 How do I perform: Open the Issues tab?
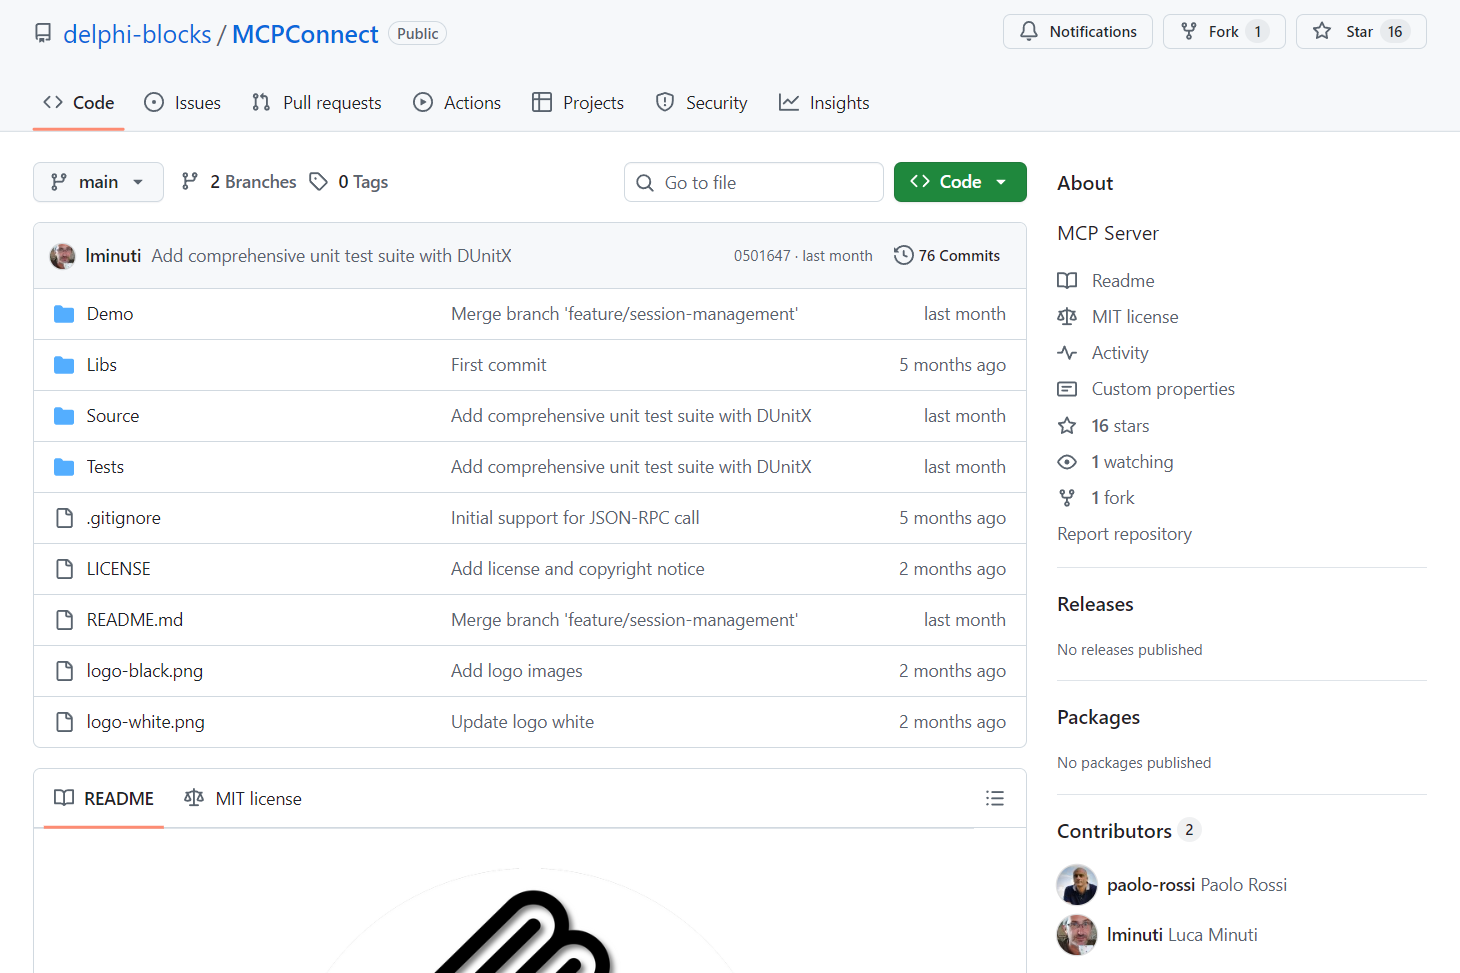[183, 103]
